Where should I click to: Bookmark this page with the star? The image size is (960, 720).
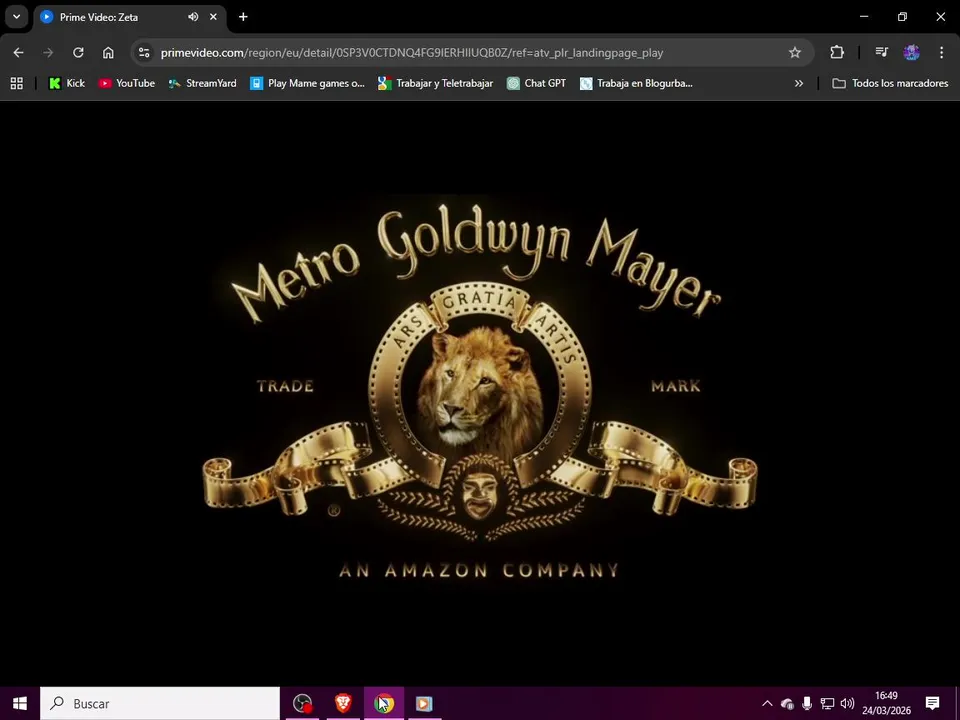[x=795, y=53]
